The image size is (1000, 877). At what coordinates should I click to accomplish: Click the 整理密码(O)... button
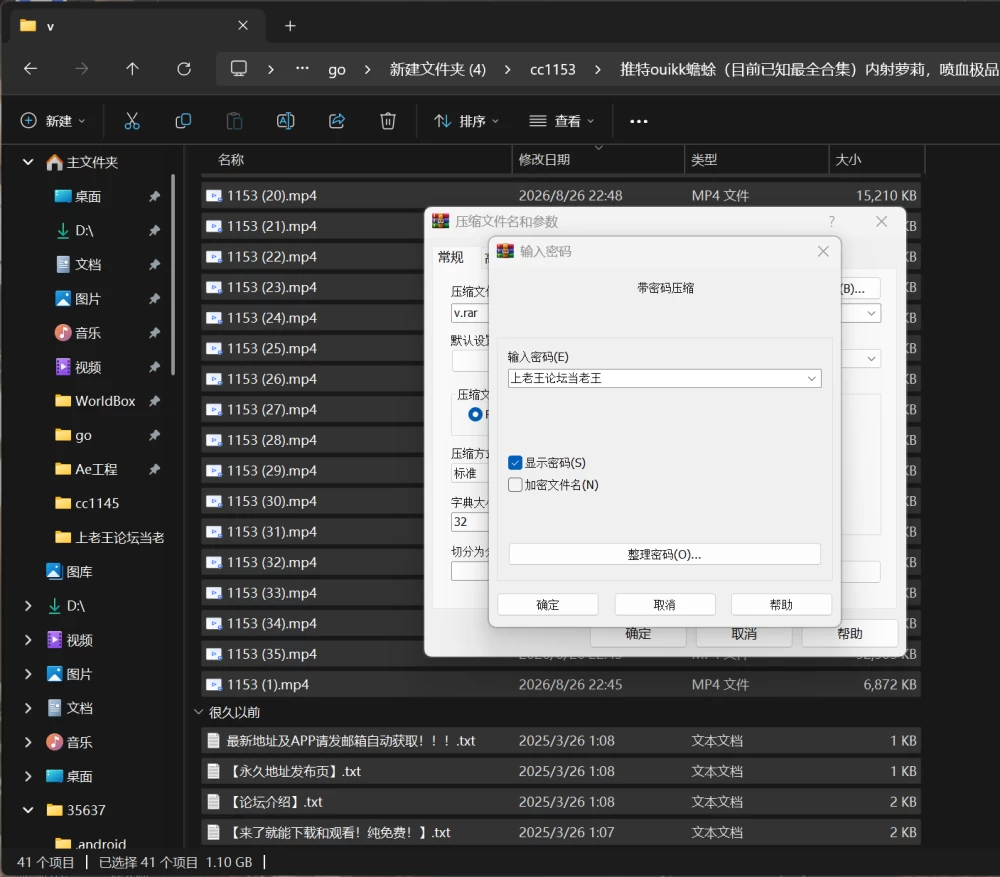pyautogui.click(x=664, y=554)
